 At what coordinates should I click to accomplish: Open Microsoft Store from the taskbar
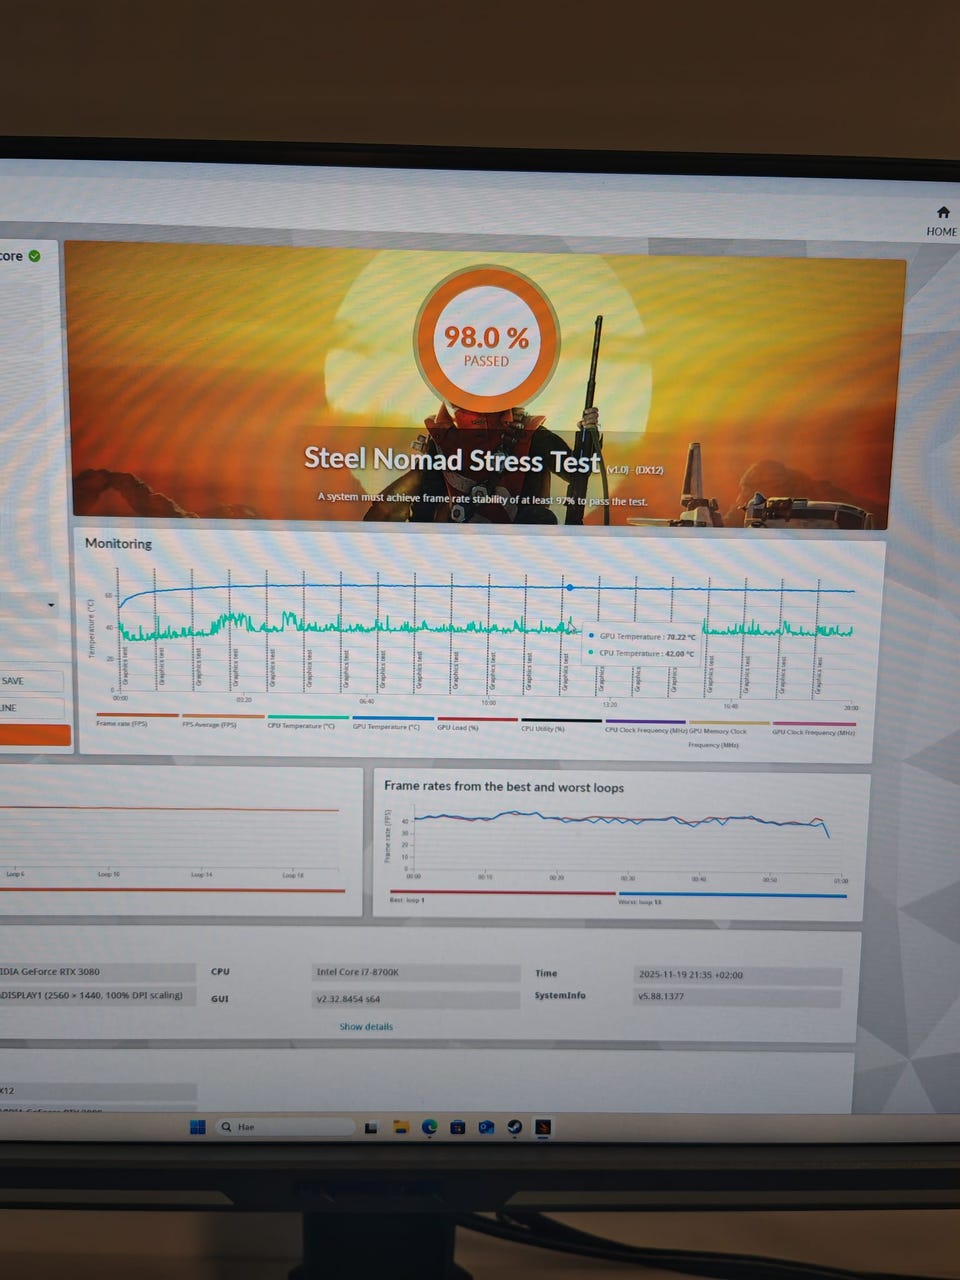pos(457,1127)
